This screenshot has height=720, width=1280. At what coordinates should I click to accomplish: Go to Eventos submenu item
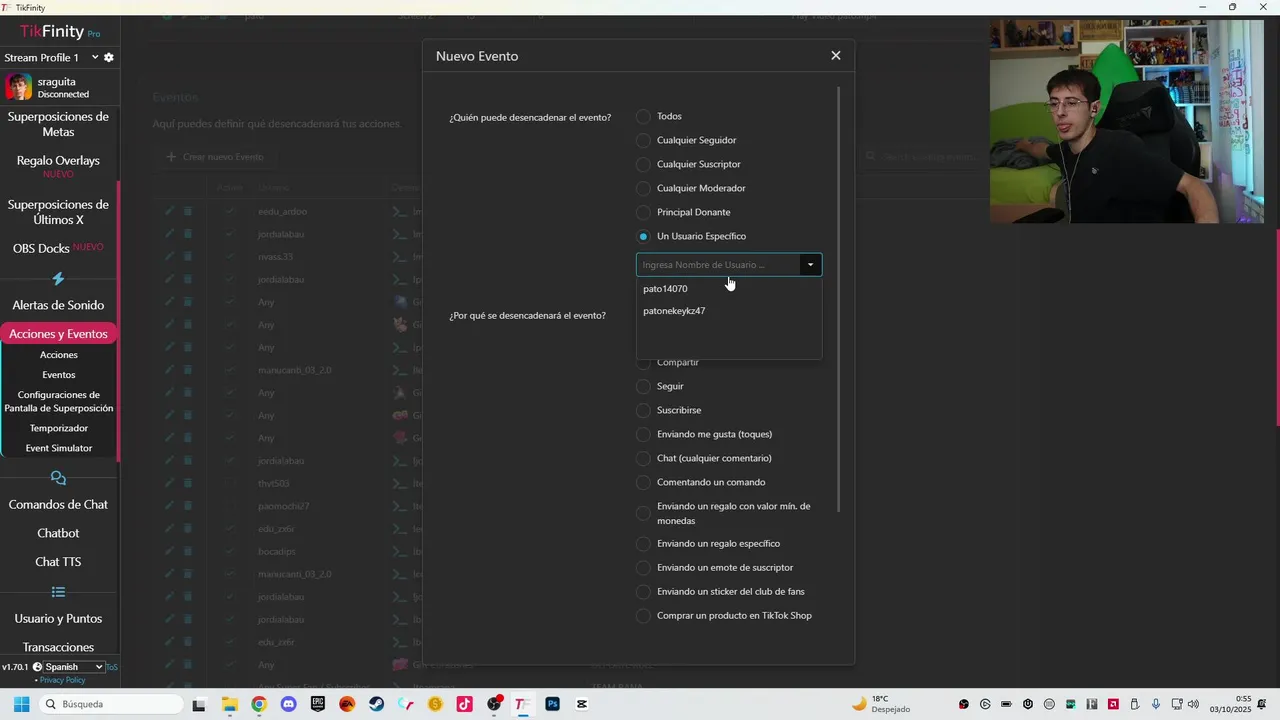point(58,375)
